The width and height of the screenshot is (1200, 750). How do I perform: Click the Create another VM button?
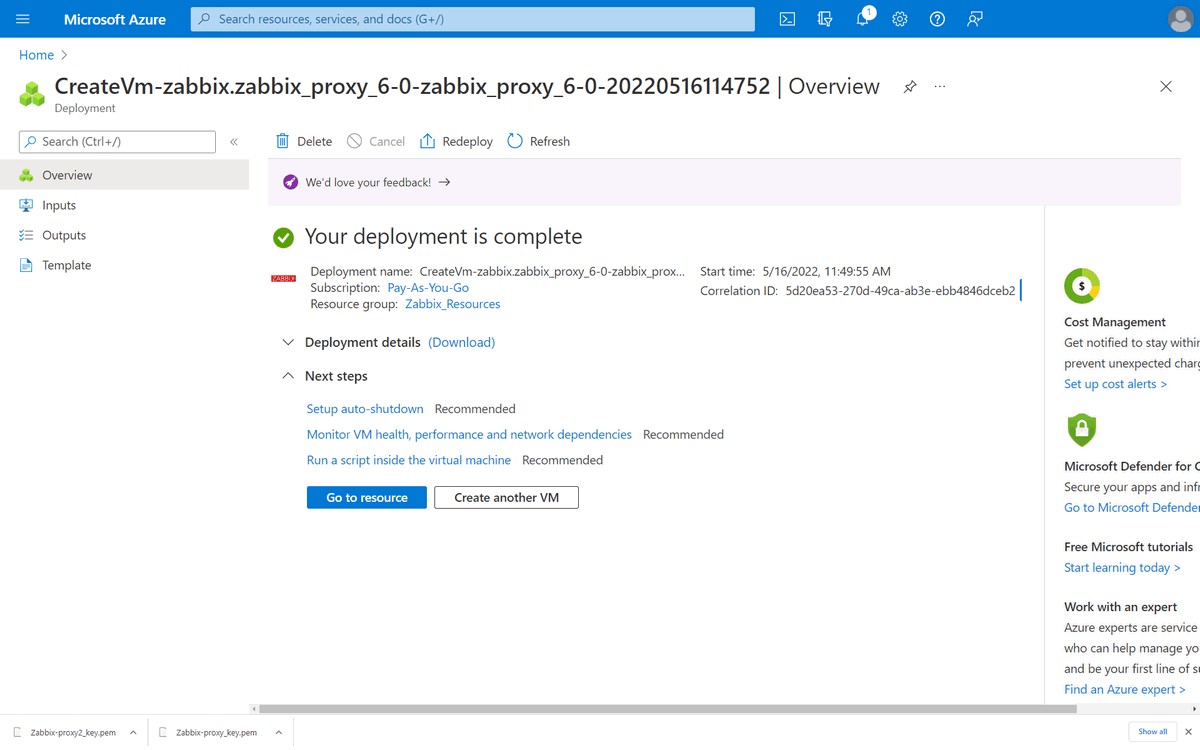[x=506, y=498]
